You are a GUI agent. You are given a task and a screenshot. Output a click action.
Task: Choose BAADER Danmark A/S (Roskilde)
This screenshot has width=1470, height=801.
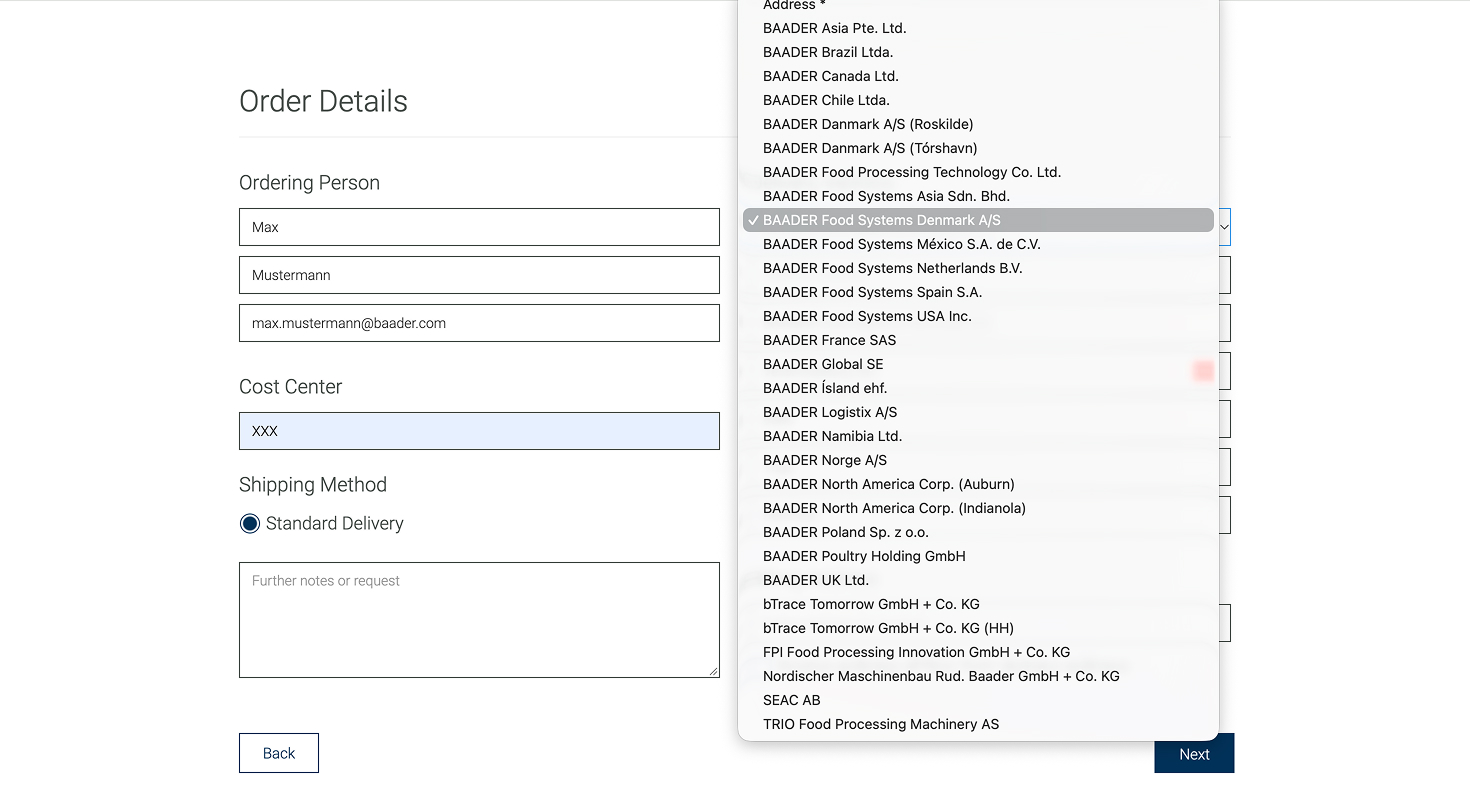[x=978, y=124]
